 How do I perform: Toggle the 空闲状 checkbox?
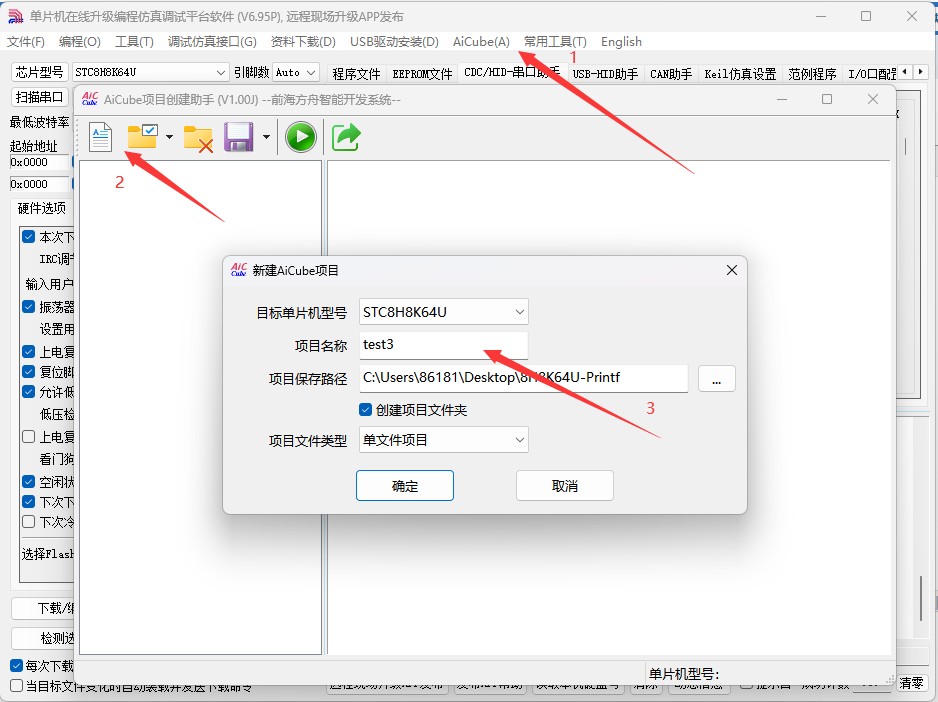pyautogui.click(x=28, y=481)
